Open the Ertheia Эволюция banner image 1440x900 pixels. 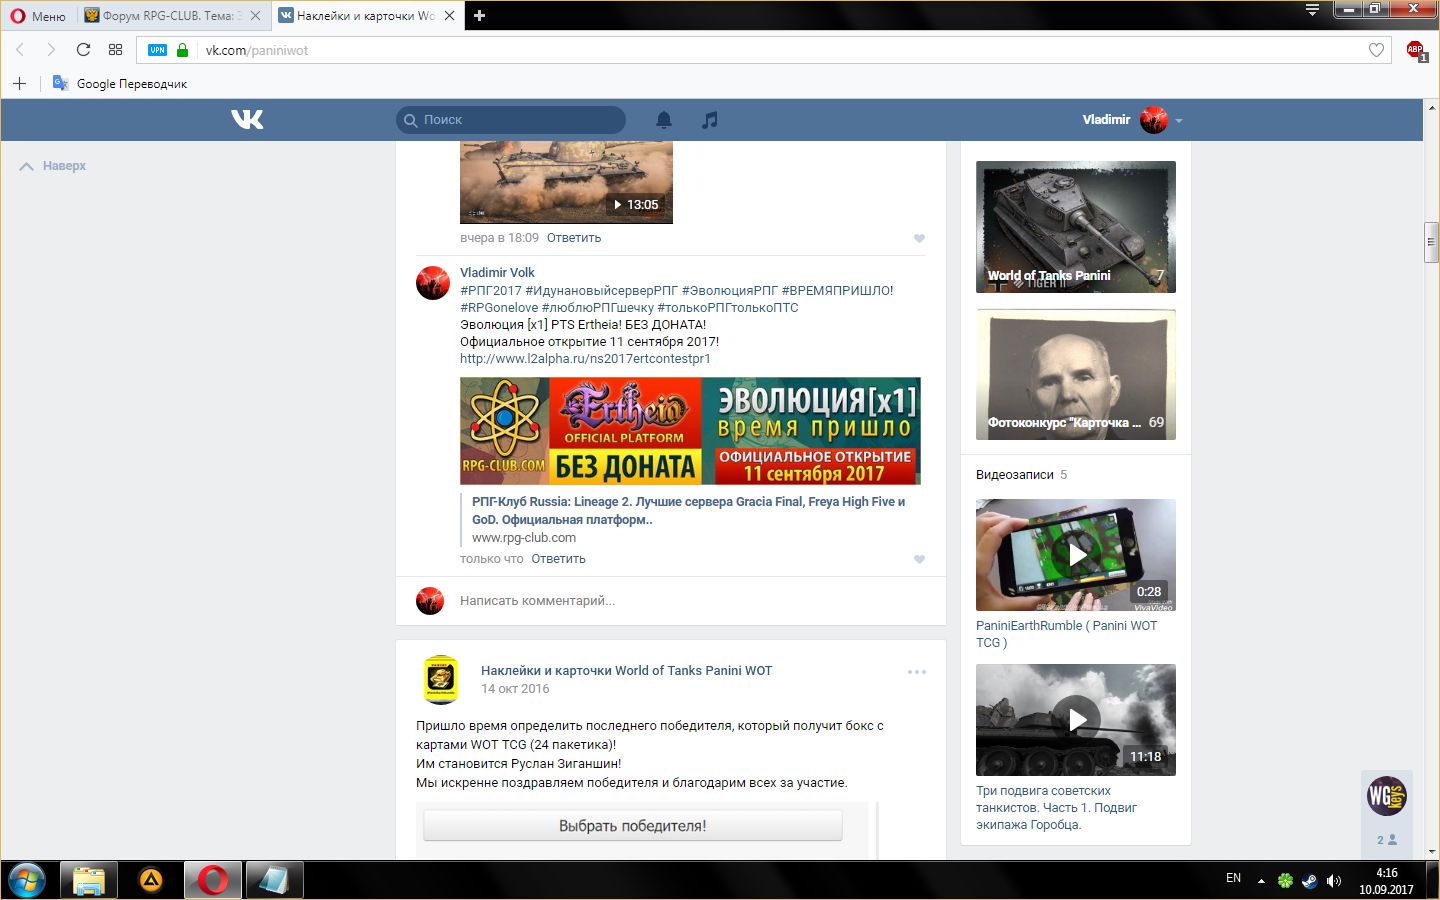coord(690,431)
